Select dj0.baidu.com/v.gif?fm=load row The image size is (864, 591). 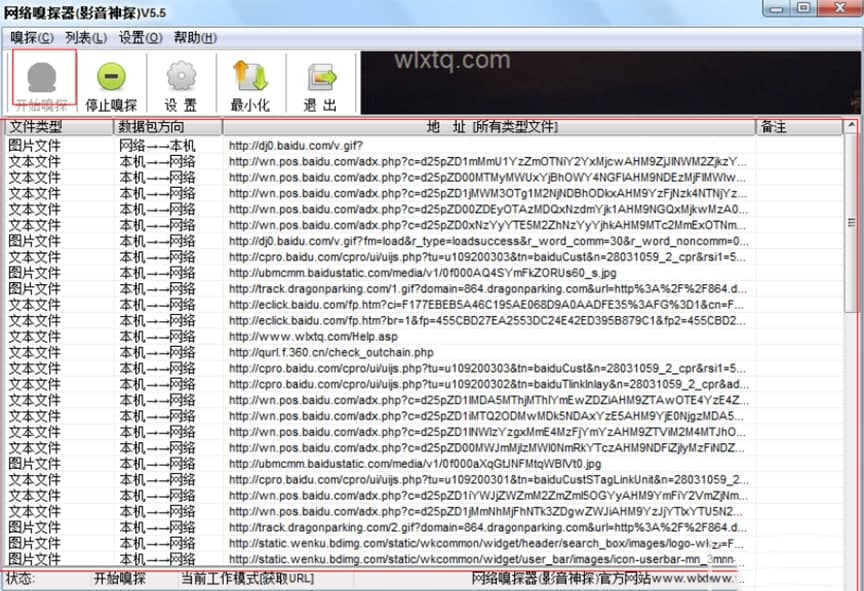click(424, 241)
